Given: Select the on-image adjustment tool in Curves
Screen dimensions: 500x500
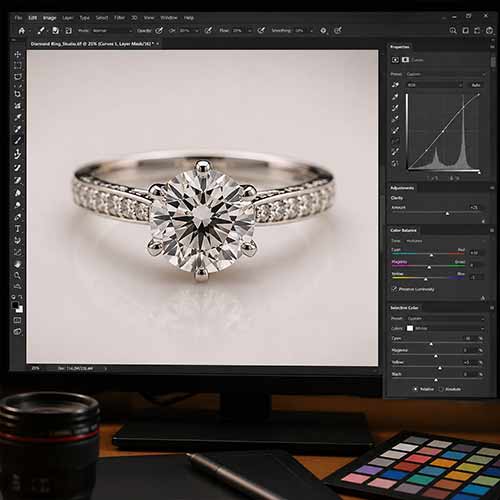Looking at the screenshot, I should (x=395, y=85).
